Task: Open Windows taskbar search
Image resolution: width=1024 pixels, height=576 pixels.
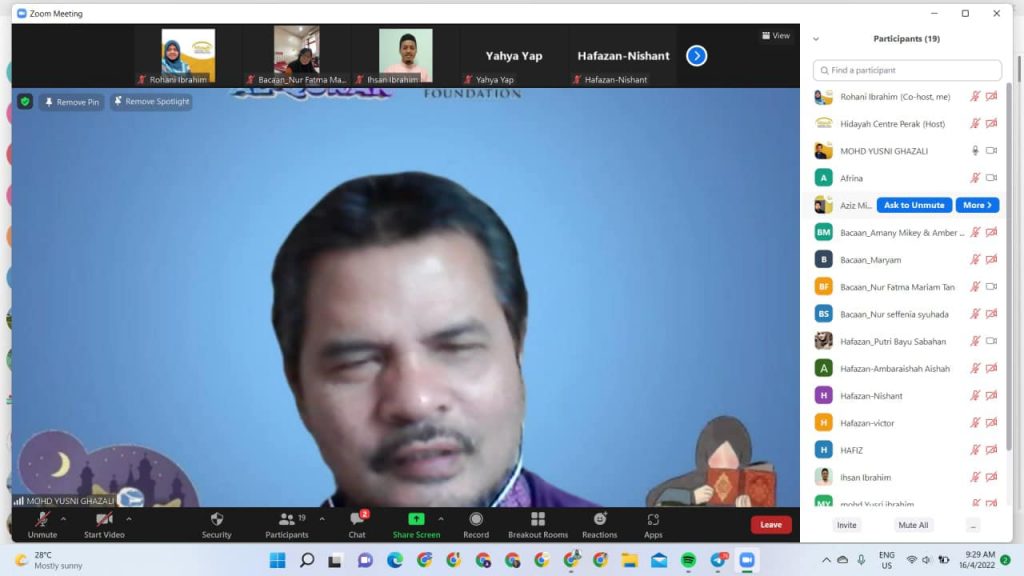Action: (x=306, y=560)
